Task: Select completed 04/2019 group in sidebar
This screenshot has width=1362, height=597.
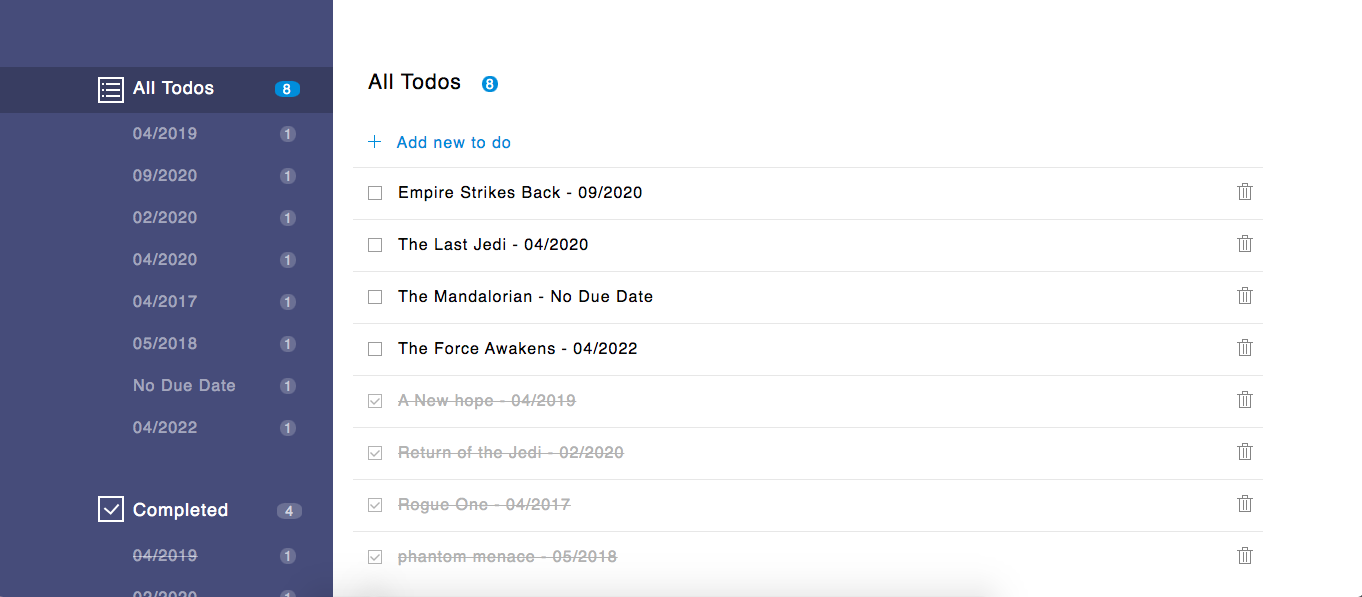Action: click(166, 556)
